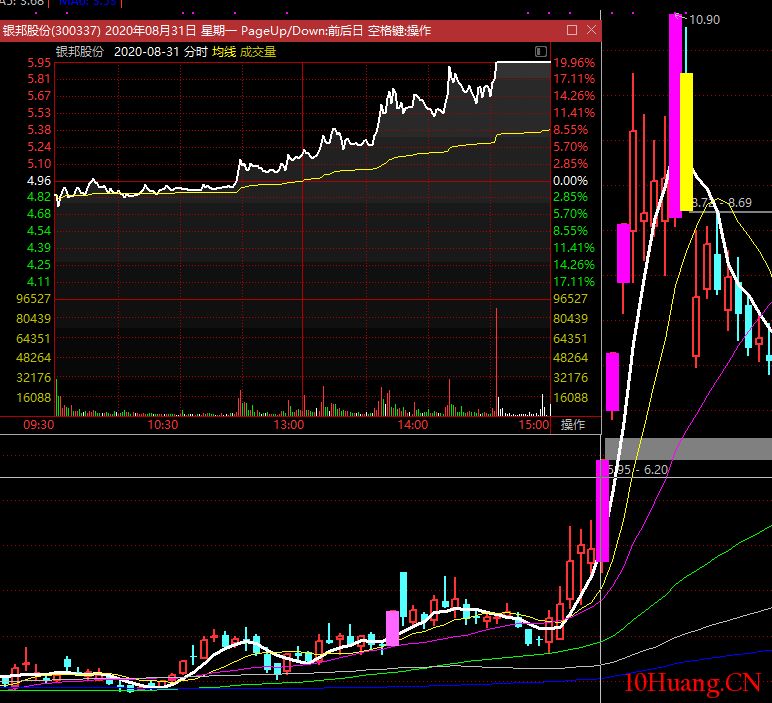Click the 15:00 time axis label

point(534,425)
